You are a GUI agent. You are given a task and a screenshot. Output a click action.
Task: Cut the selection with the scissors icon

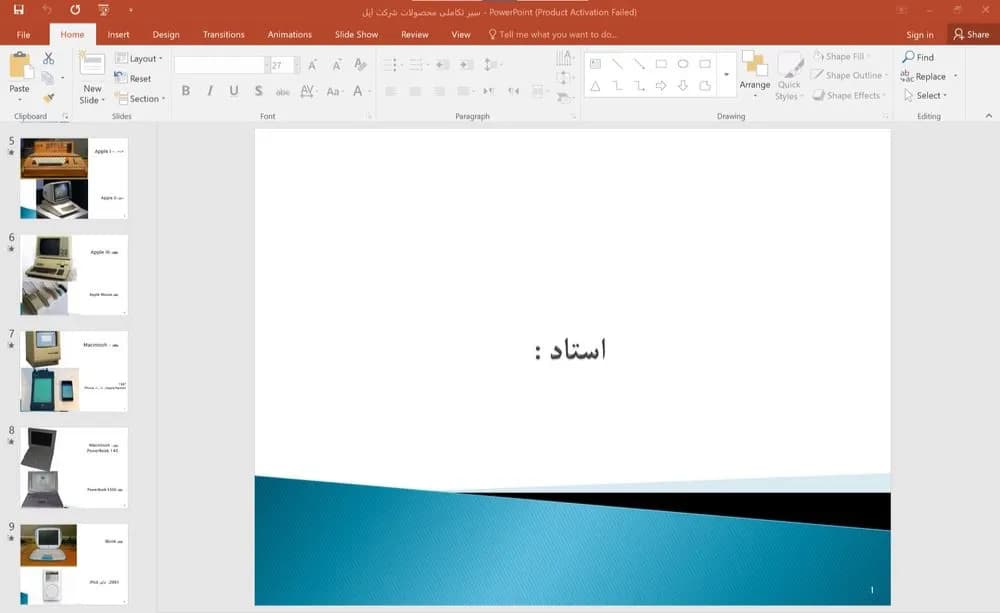(x=48, y=58)
